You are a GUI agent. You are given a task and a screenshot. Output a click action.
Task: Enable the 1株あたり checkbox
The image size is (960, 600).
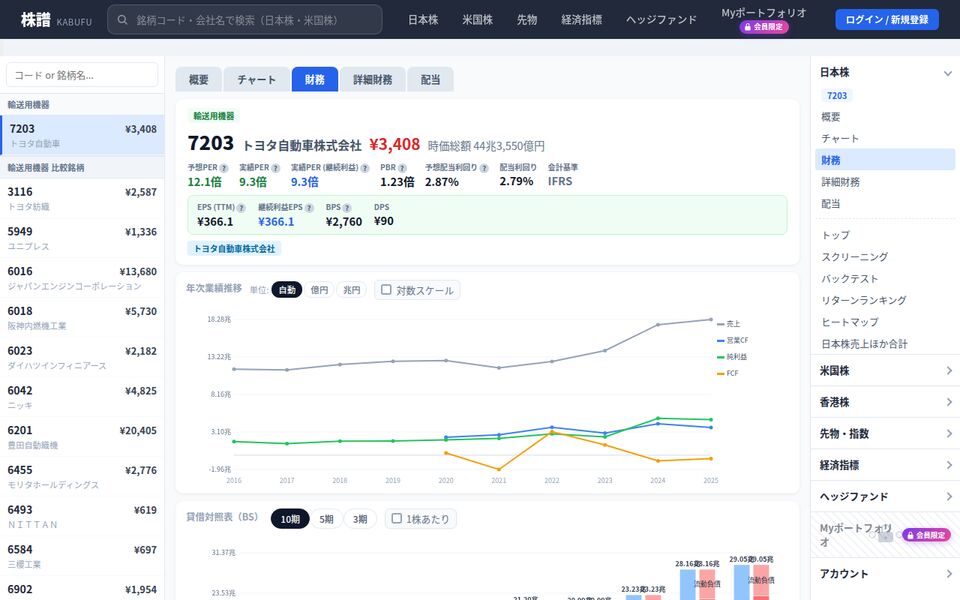(397, 519)
